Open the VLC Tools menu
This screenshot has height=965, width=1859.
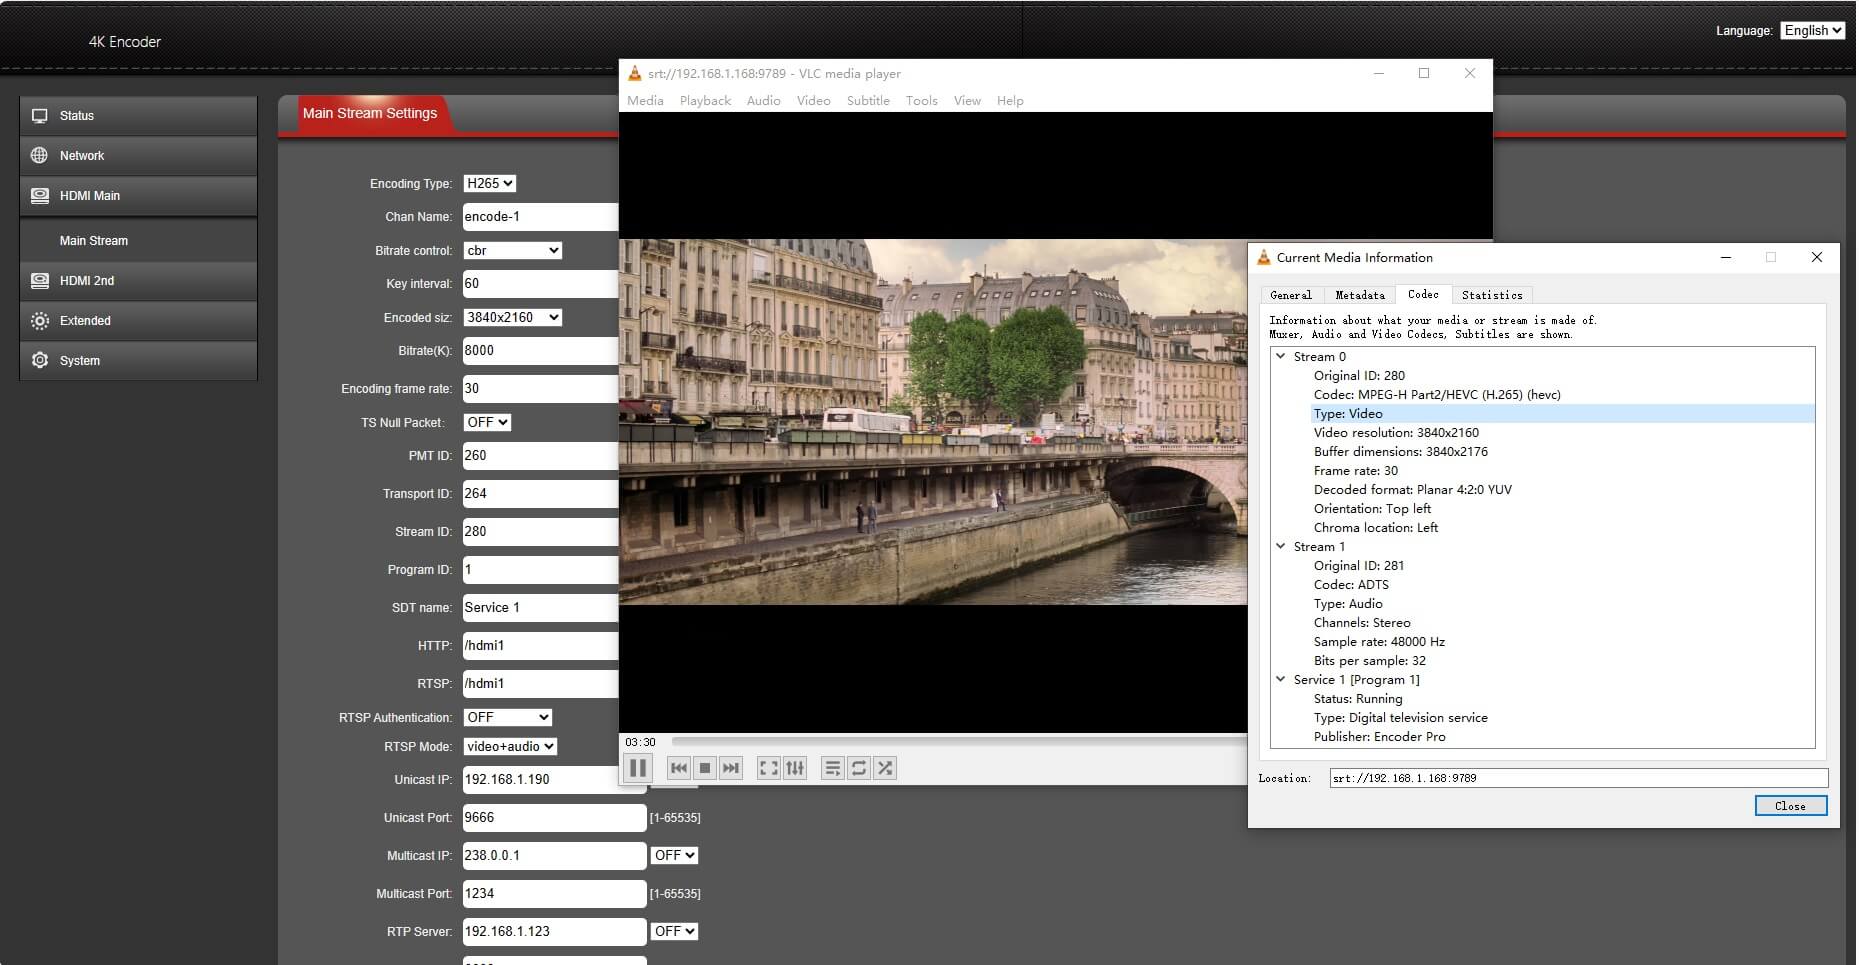pos(921,101)
